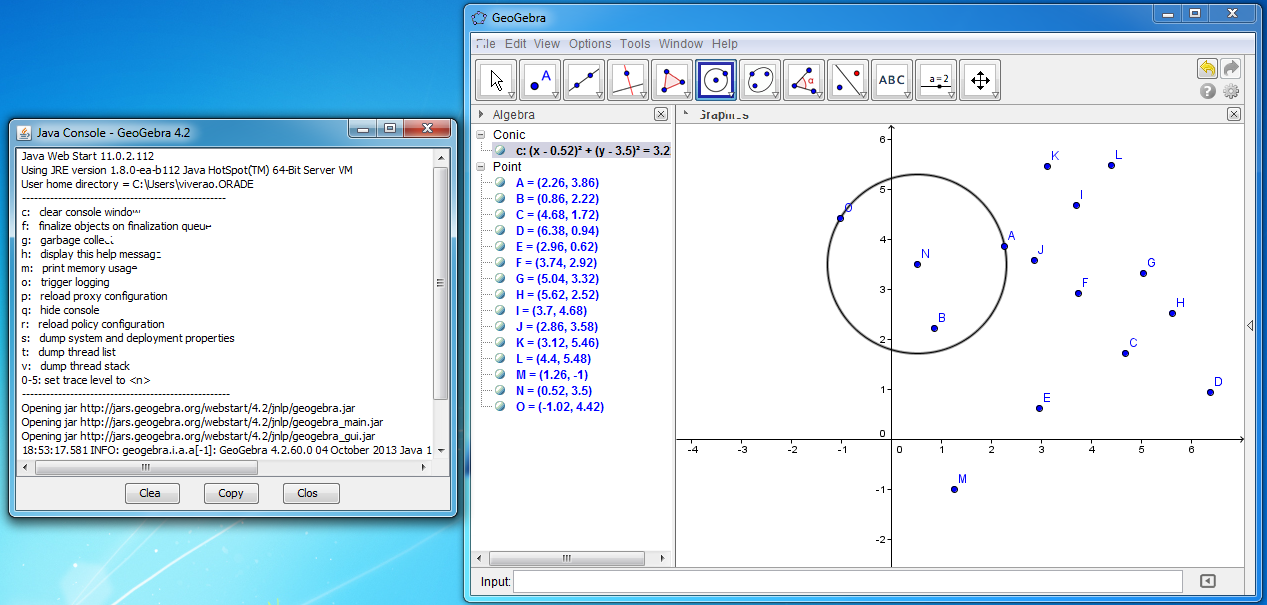1267x605 pixels.
Task: Select the Angle tool
Action: (804, 81)
